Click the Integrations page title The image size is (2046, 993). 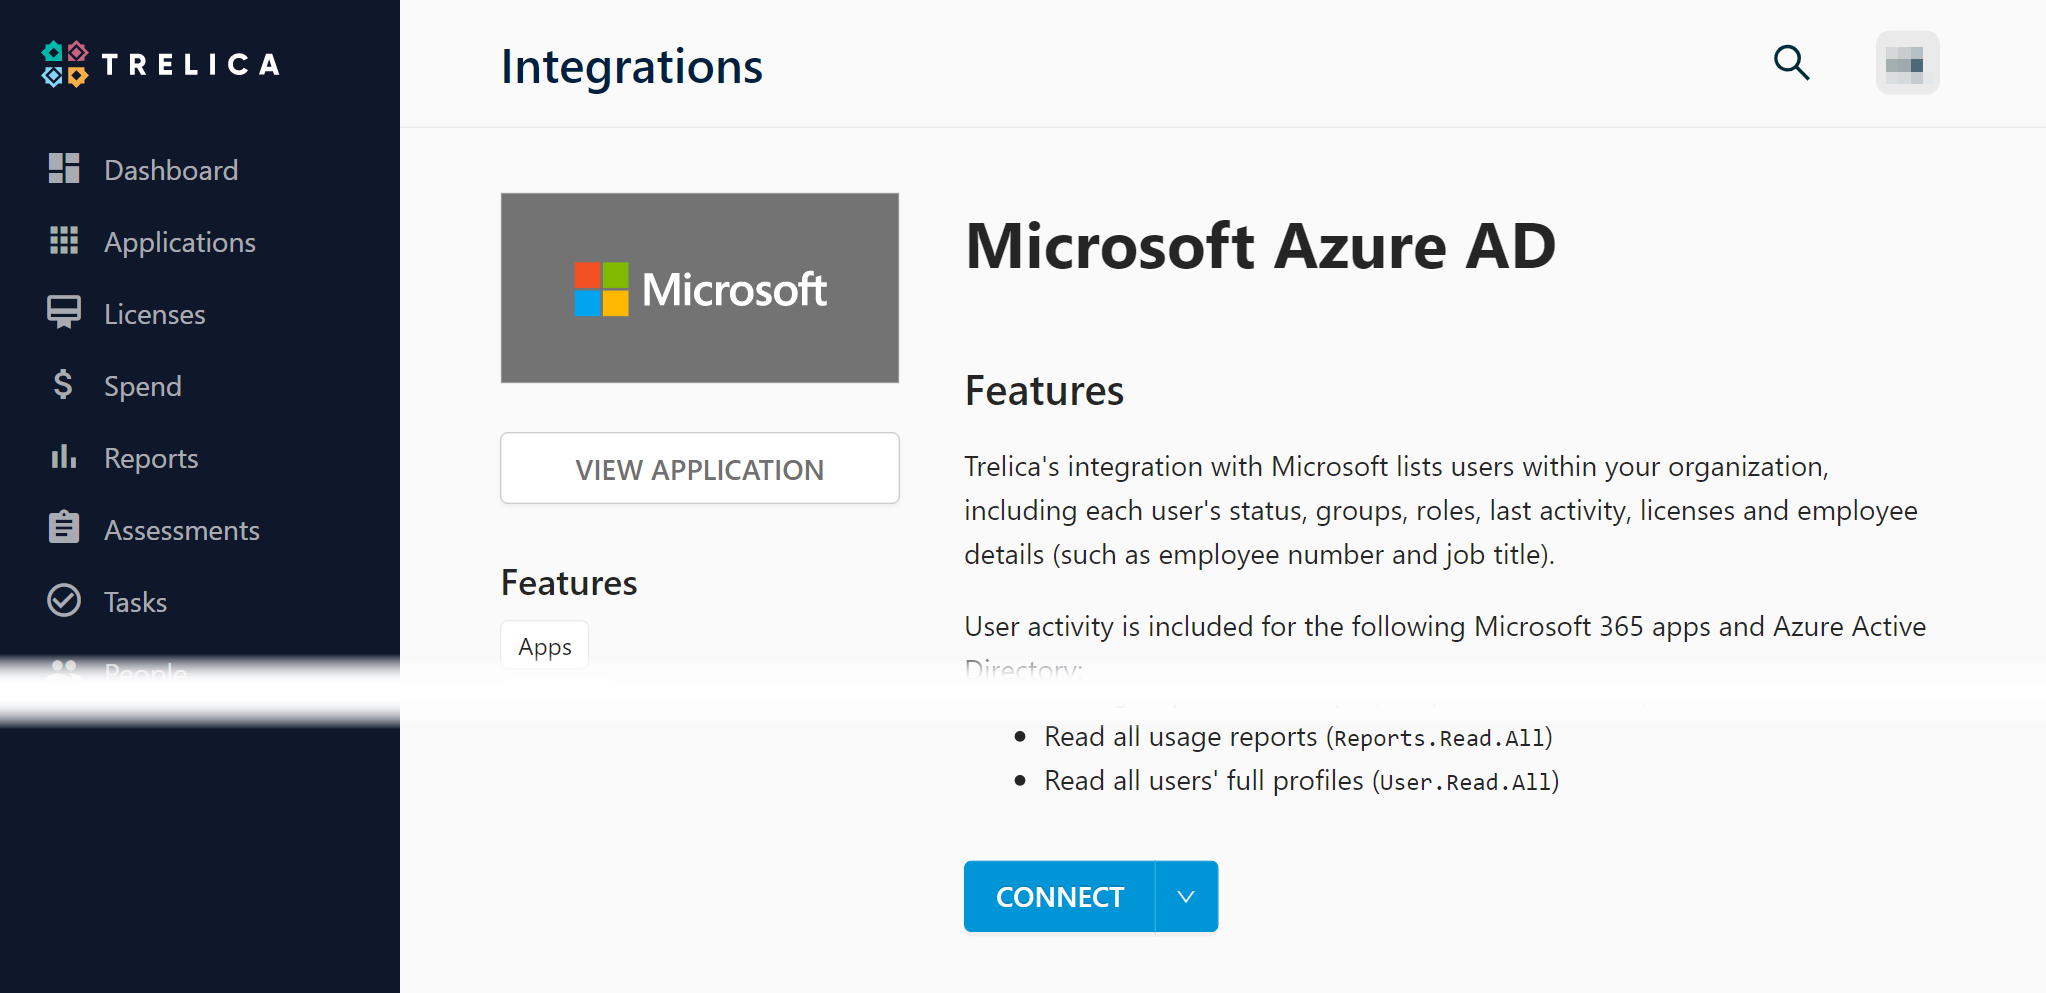[x=632, y=67]
